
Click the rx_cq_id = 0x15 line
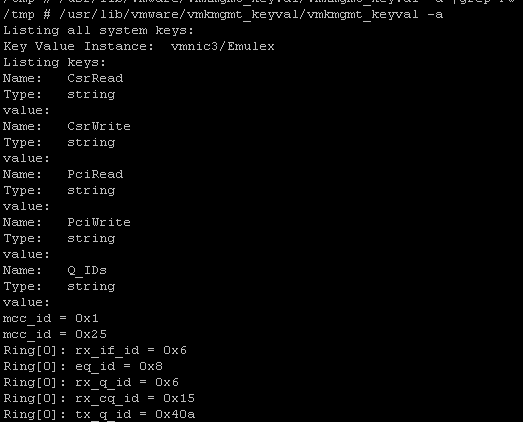click(99, 399)
